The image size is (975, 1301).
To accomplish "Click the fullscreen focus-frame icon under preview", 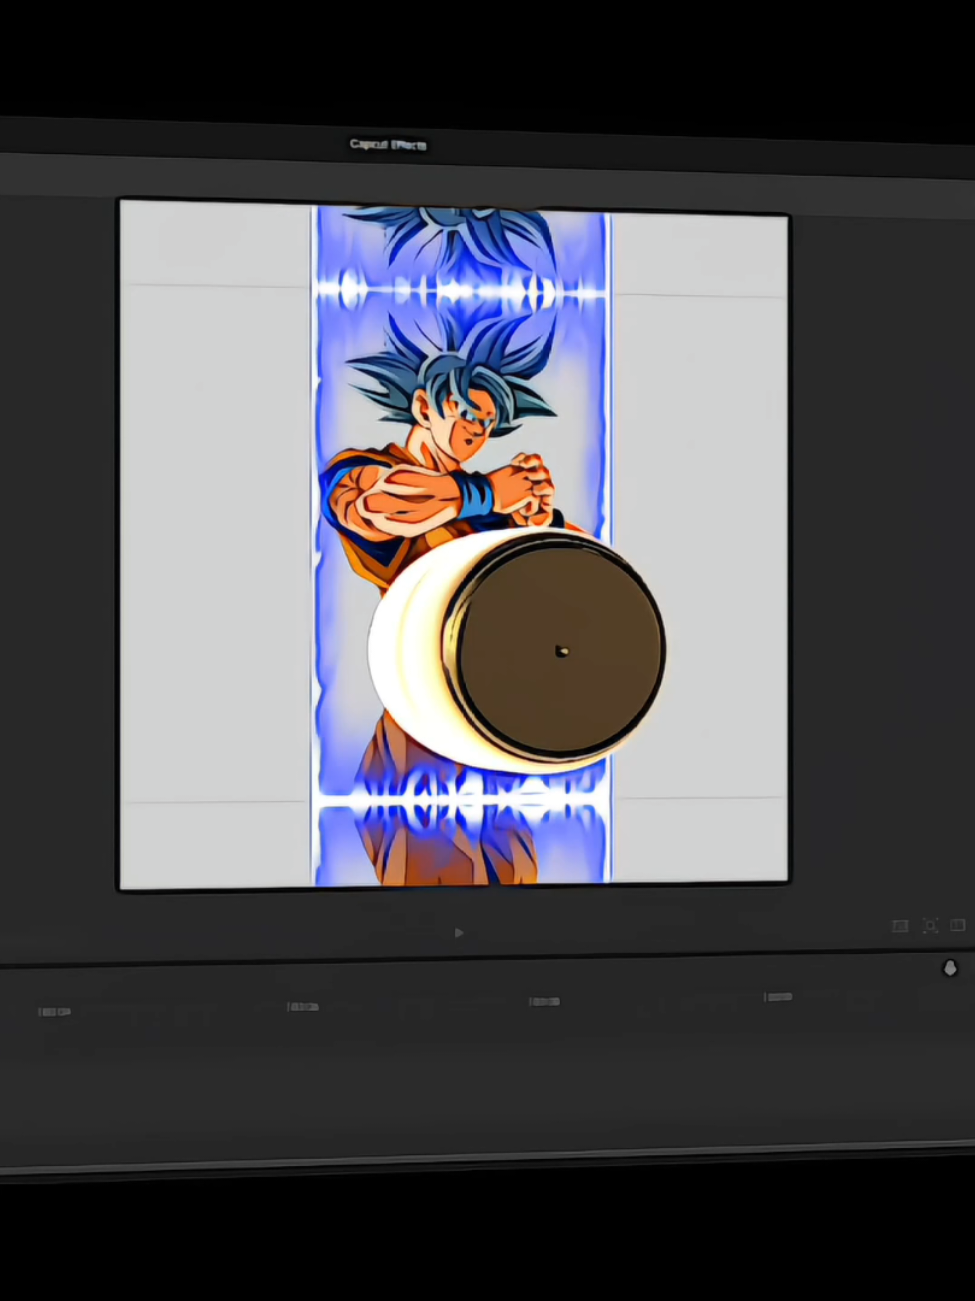I will click(x=930, y=926).
